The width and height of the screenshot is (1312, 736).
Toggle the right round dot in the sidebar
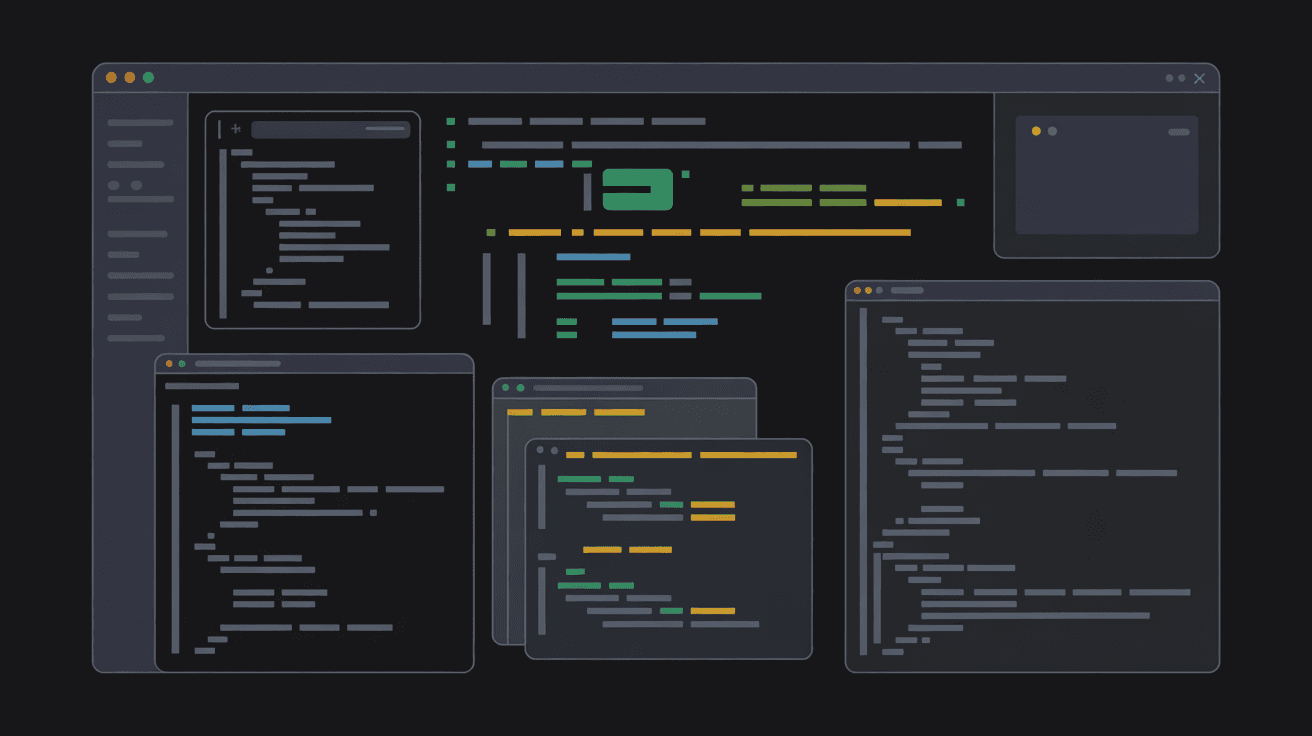pos(136,185)
